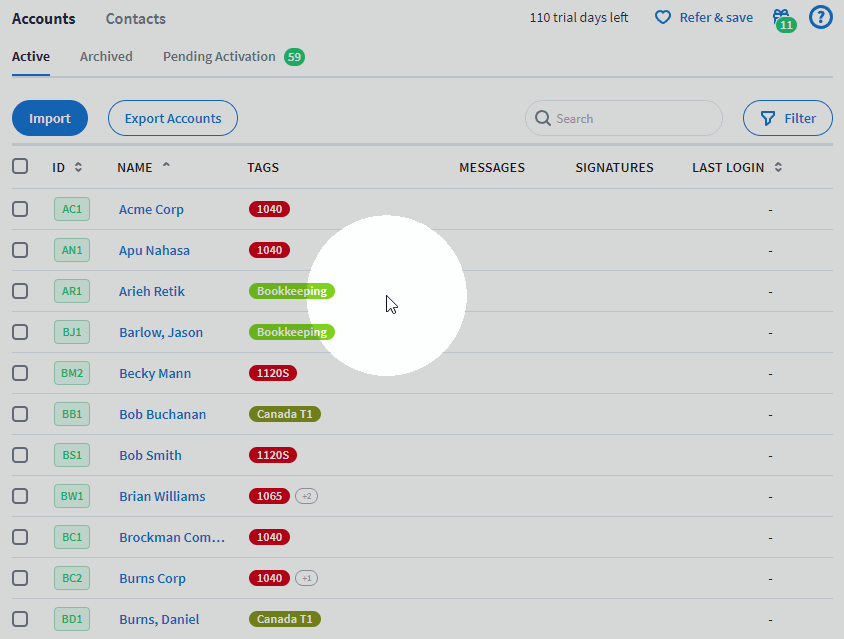
Task: Toggle NAME column sort arrow
Action: pos(166,165)
